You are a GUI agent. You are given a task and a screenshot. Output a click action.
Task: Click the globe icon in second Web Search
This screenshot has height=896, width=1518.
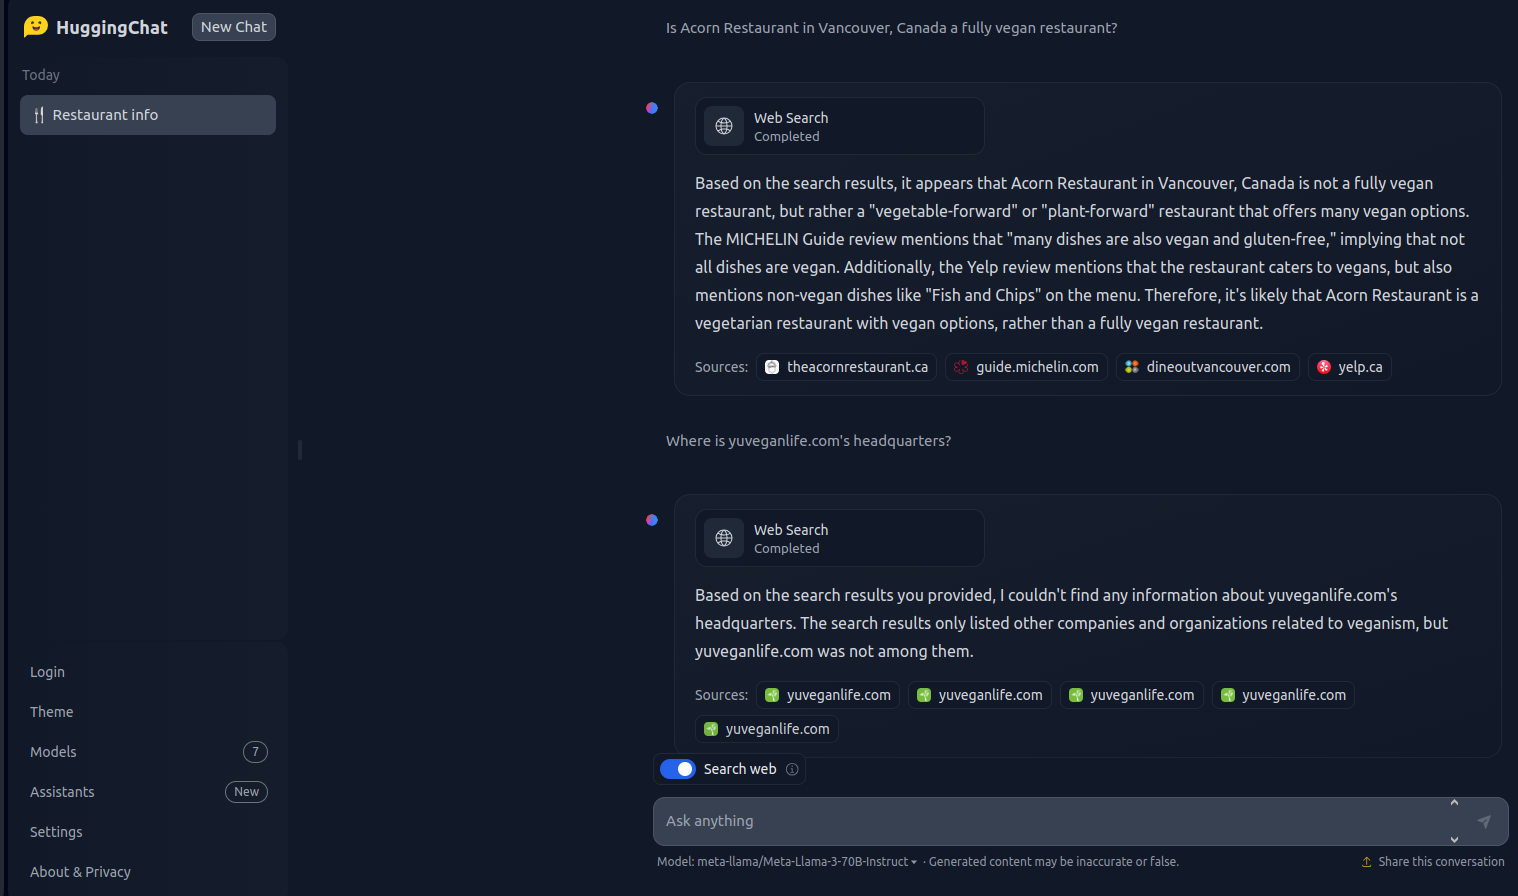[724, 538]
